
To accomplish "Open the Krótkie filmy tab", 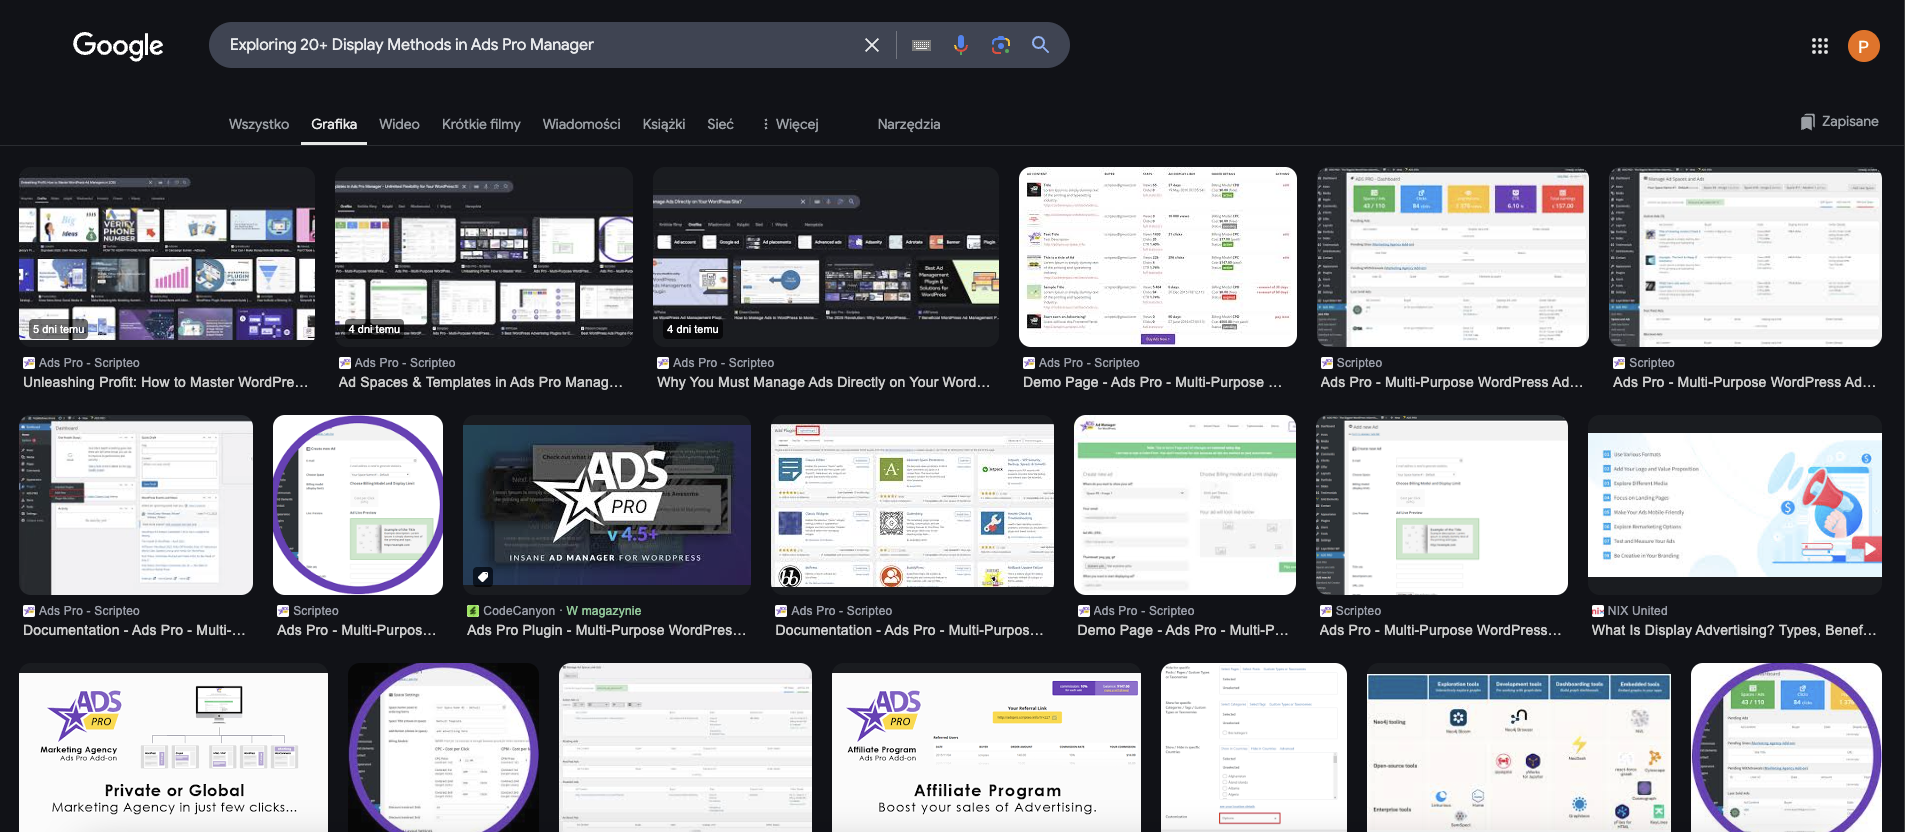I will [x=481, y=124].
